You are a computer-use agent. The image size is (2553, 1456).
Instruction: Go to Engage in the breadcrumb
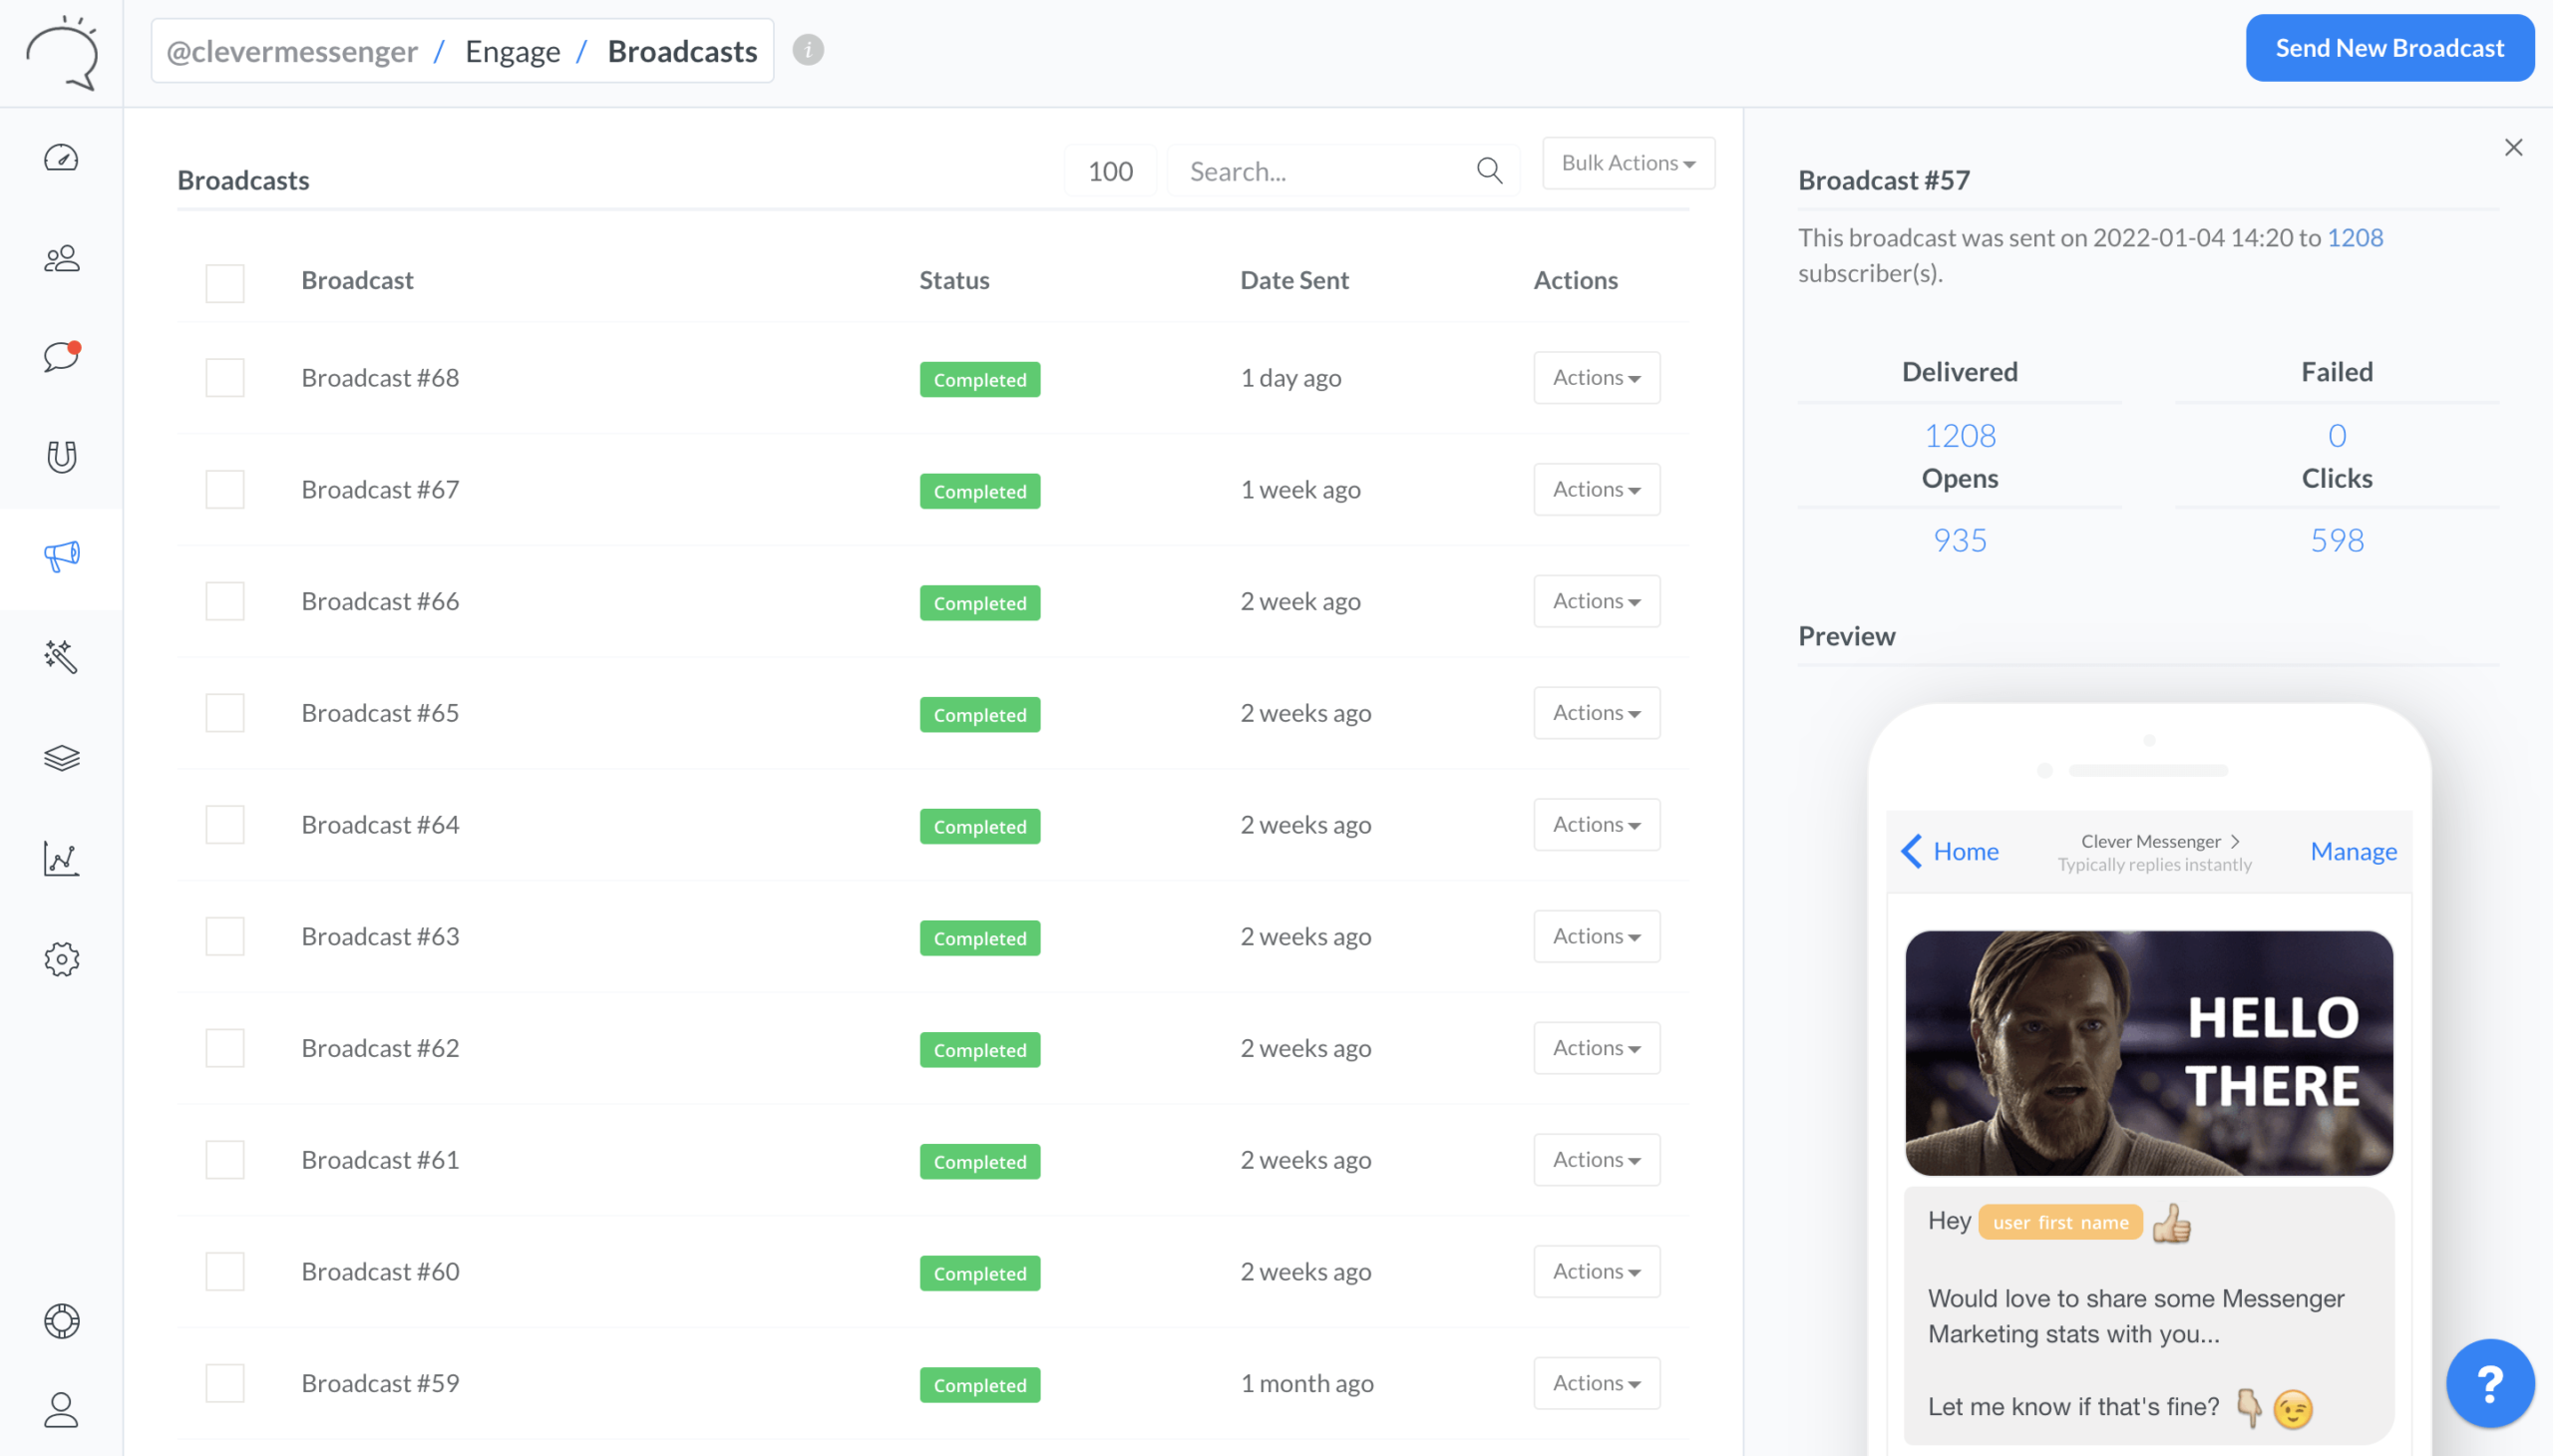coord(512,51)
